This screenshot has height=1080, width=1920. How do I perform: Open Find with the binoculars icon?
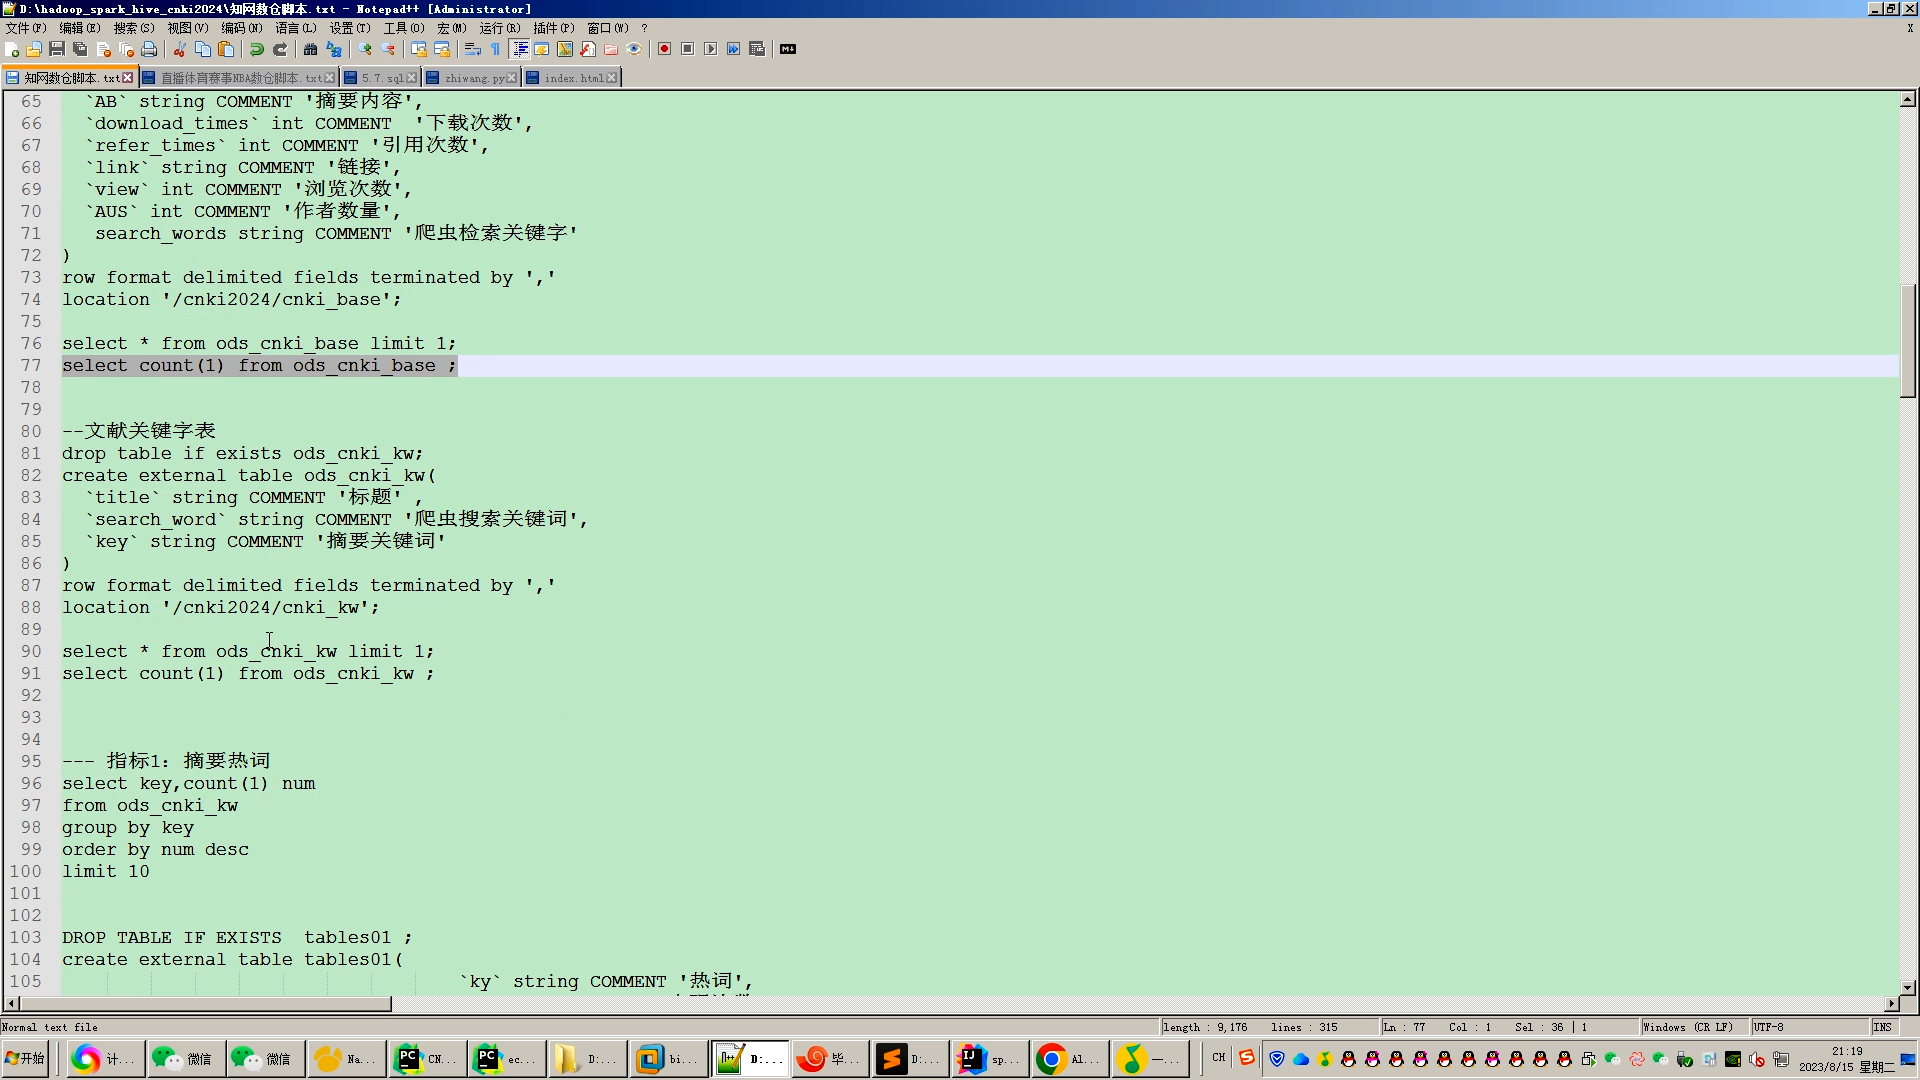click(310, 49)
